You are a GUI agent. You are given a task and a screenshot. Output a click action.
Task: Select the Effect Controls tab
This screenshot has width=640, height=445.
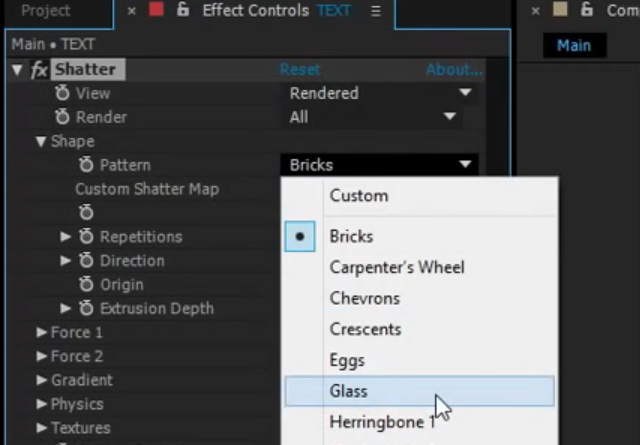pos(256,11)
